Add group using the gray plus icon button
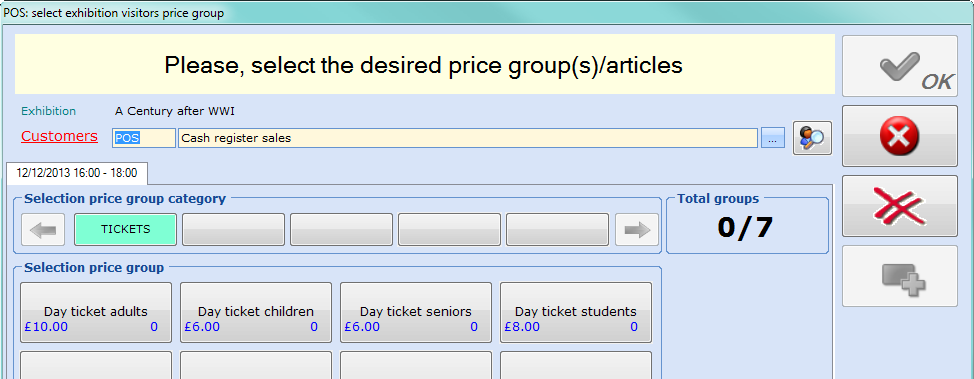The width and height of the screenshot is (974, 379). coord(899,276)
